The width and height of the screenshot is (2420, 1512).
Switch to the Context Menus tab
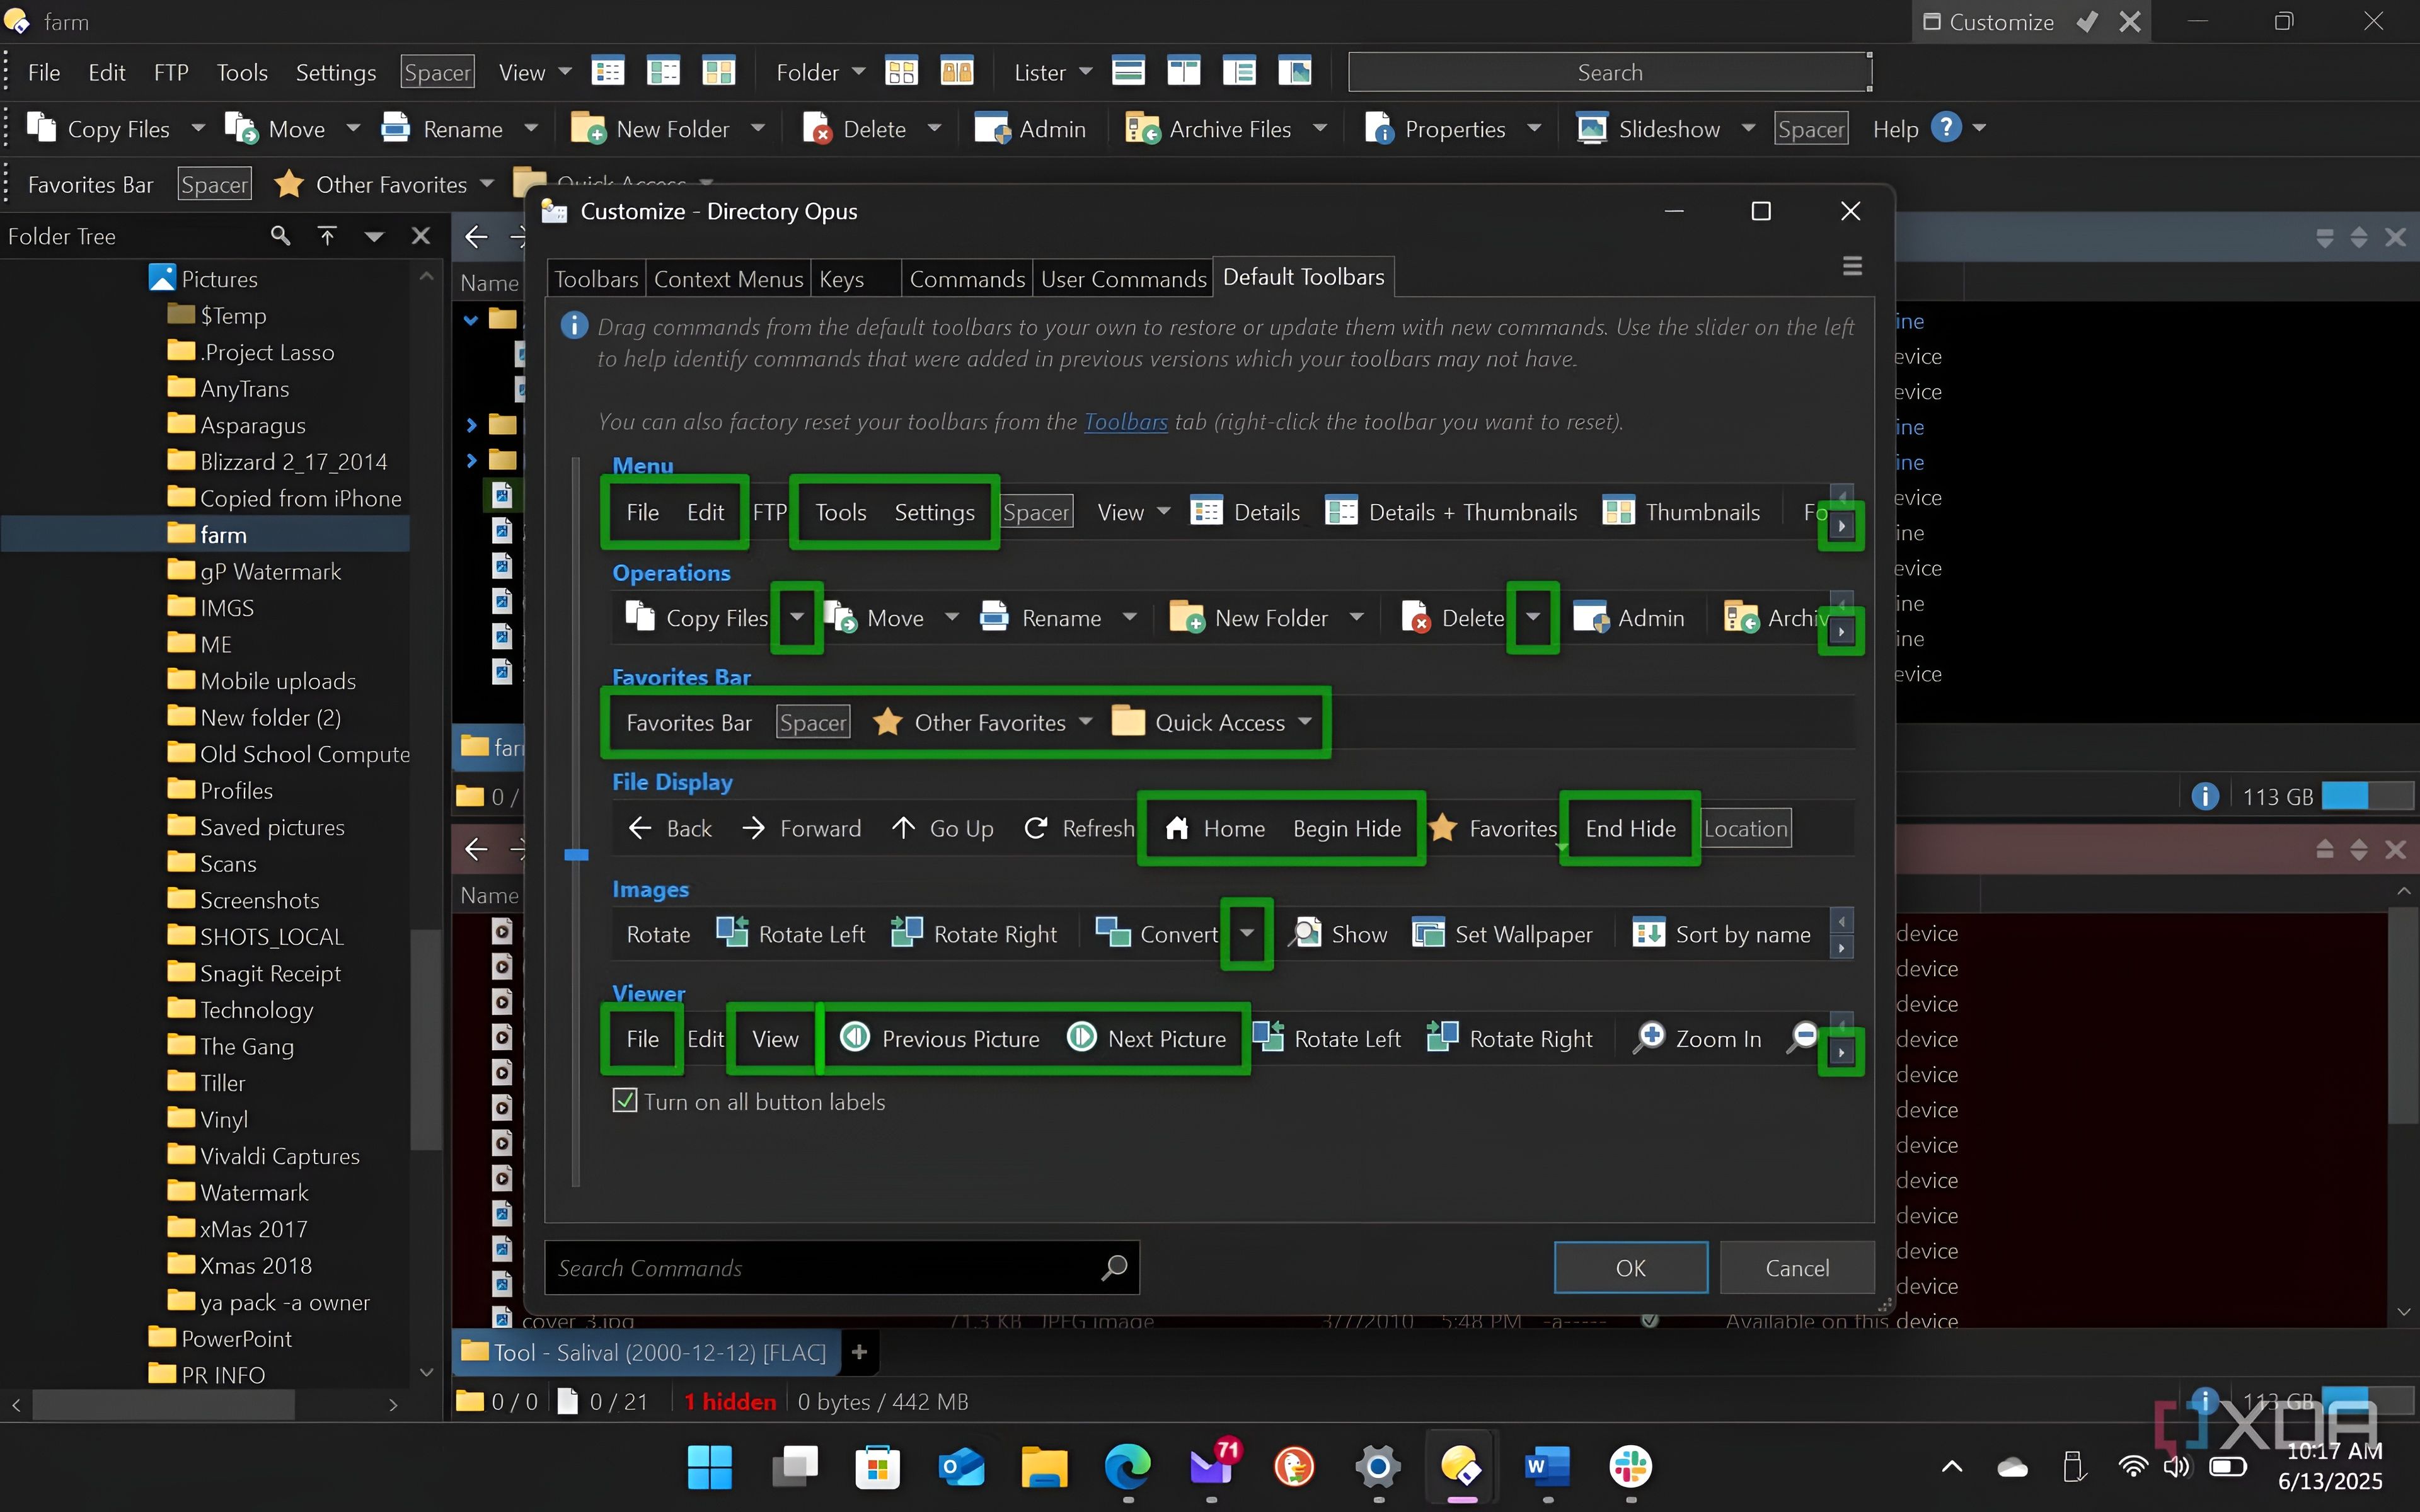(x=728, y=279)
